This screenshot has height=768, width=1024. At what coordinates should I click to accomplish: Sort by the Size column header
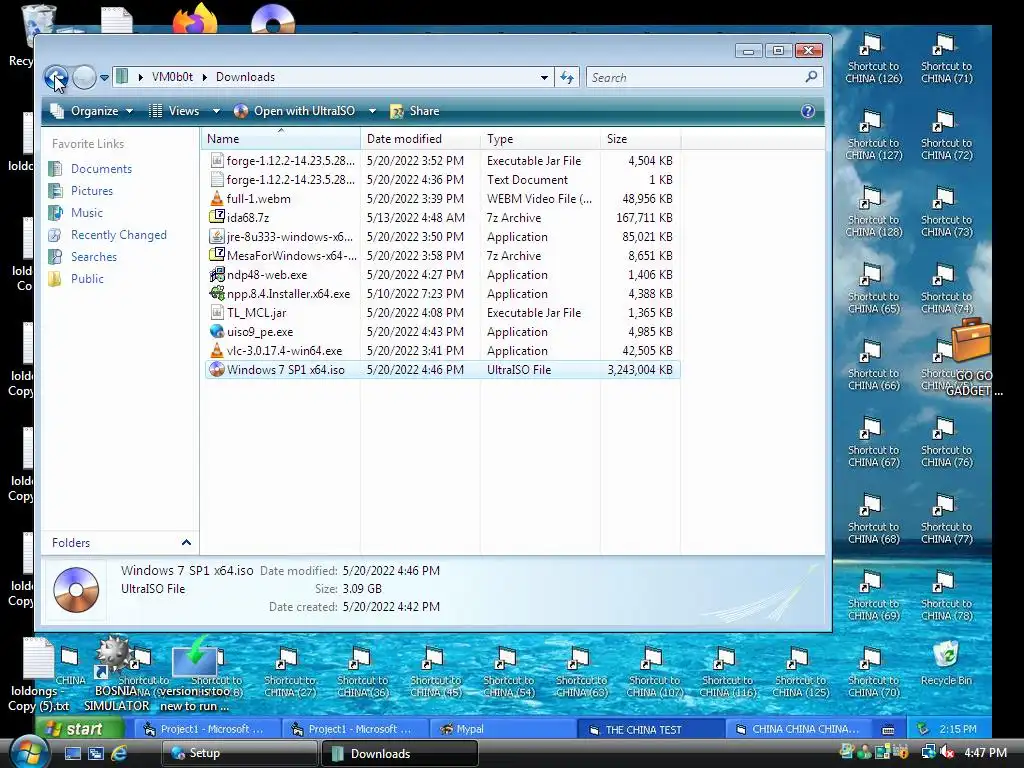(x=640, y=138)
